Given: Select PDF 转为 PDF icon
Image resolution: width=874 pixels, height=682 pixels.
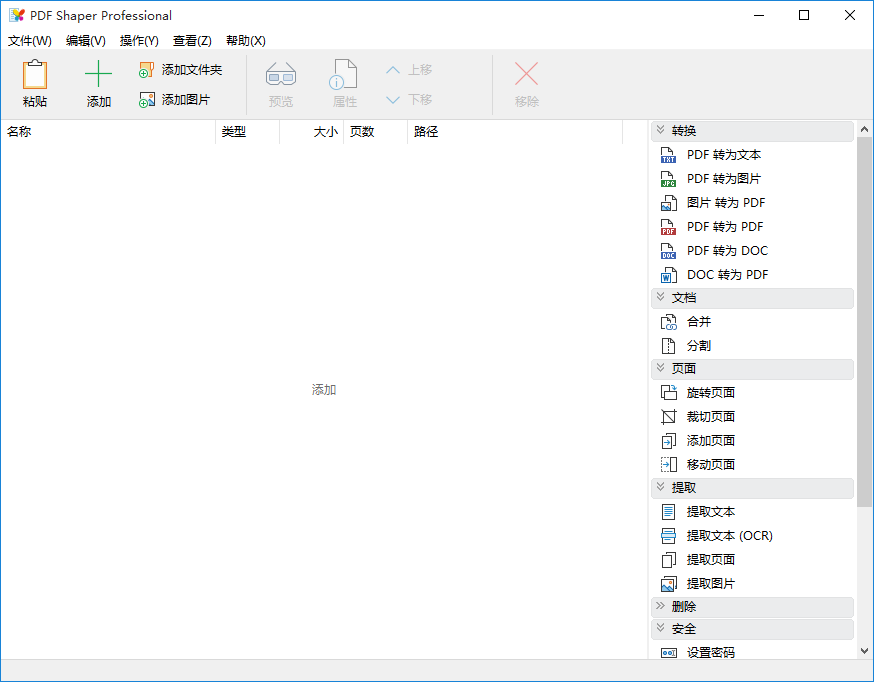Looking at the screenshot, I should pyautogui.click(x=668, y=227).
